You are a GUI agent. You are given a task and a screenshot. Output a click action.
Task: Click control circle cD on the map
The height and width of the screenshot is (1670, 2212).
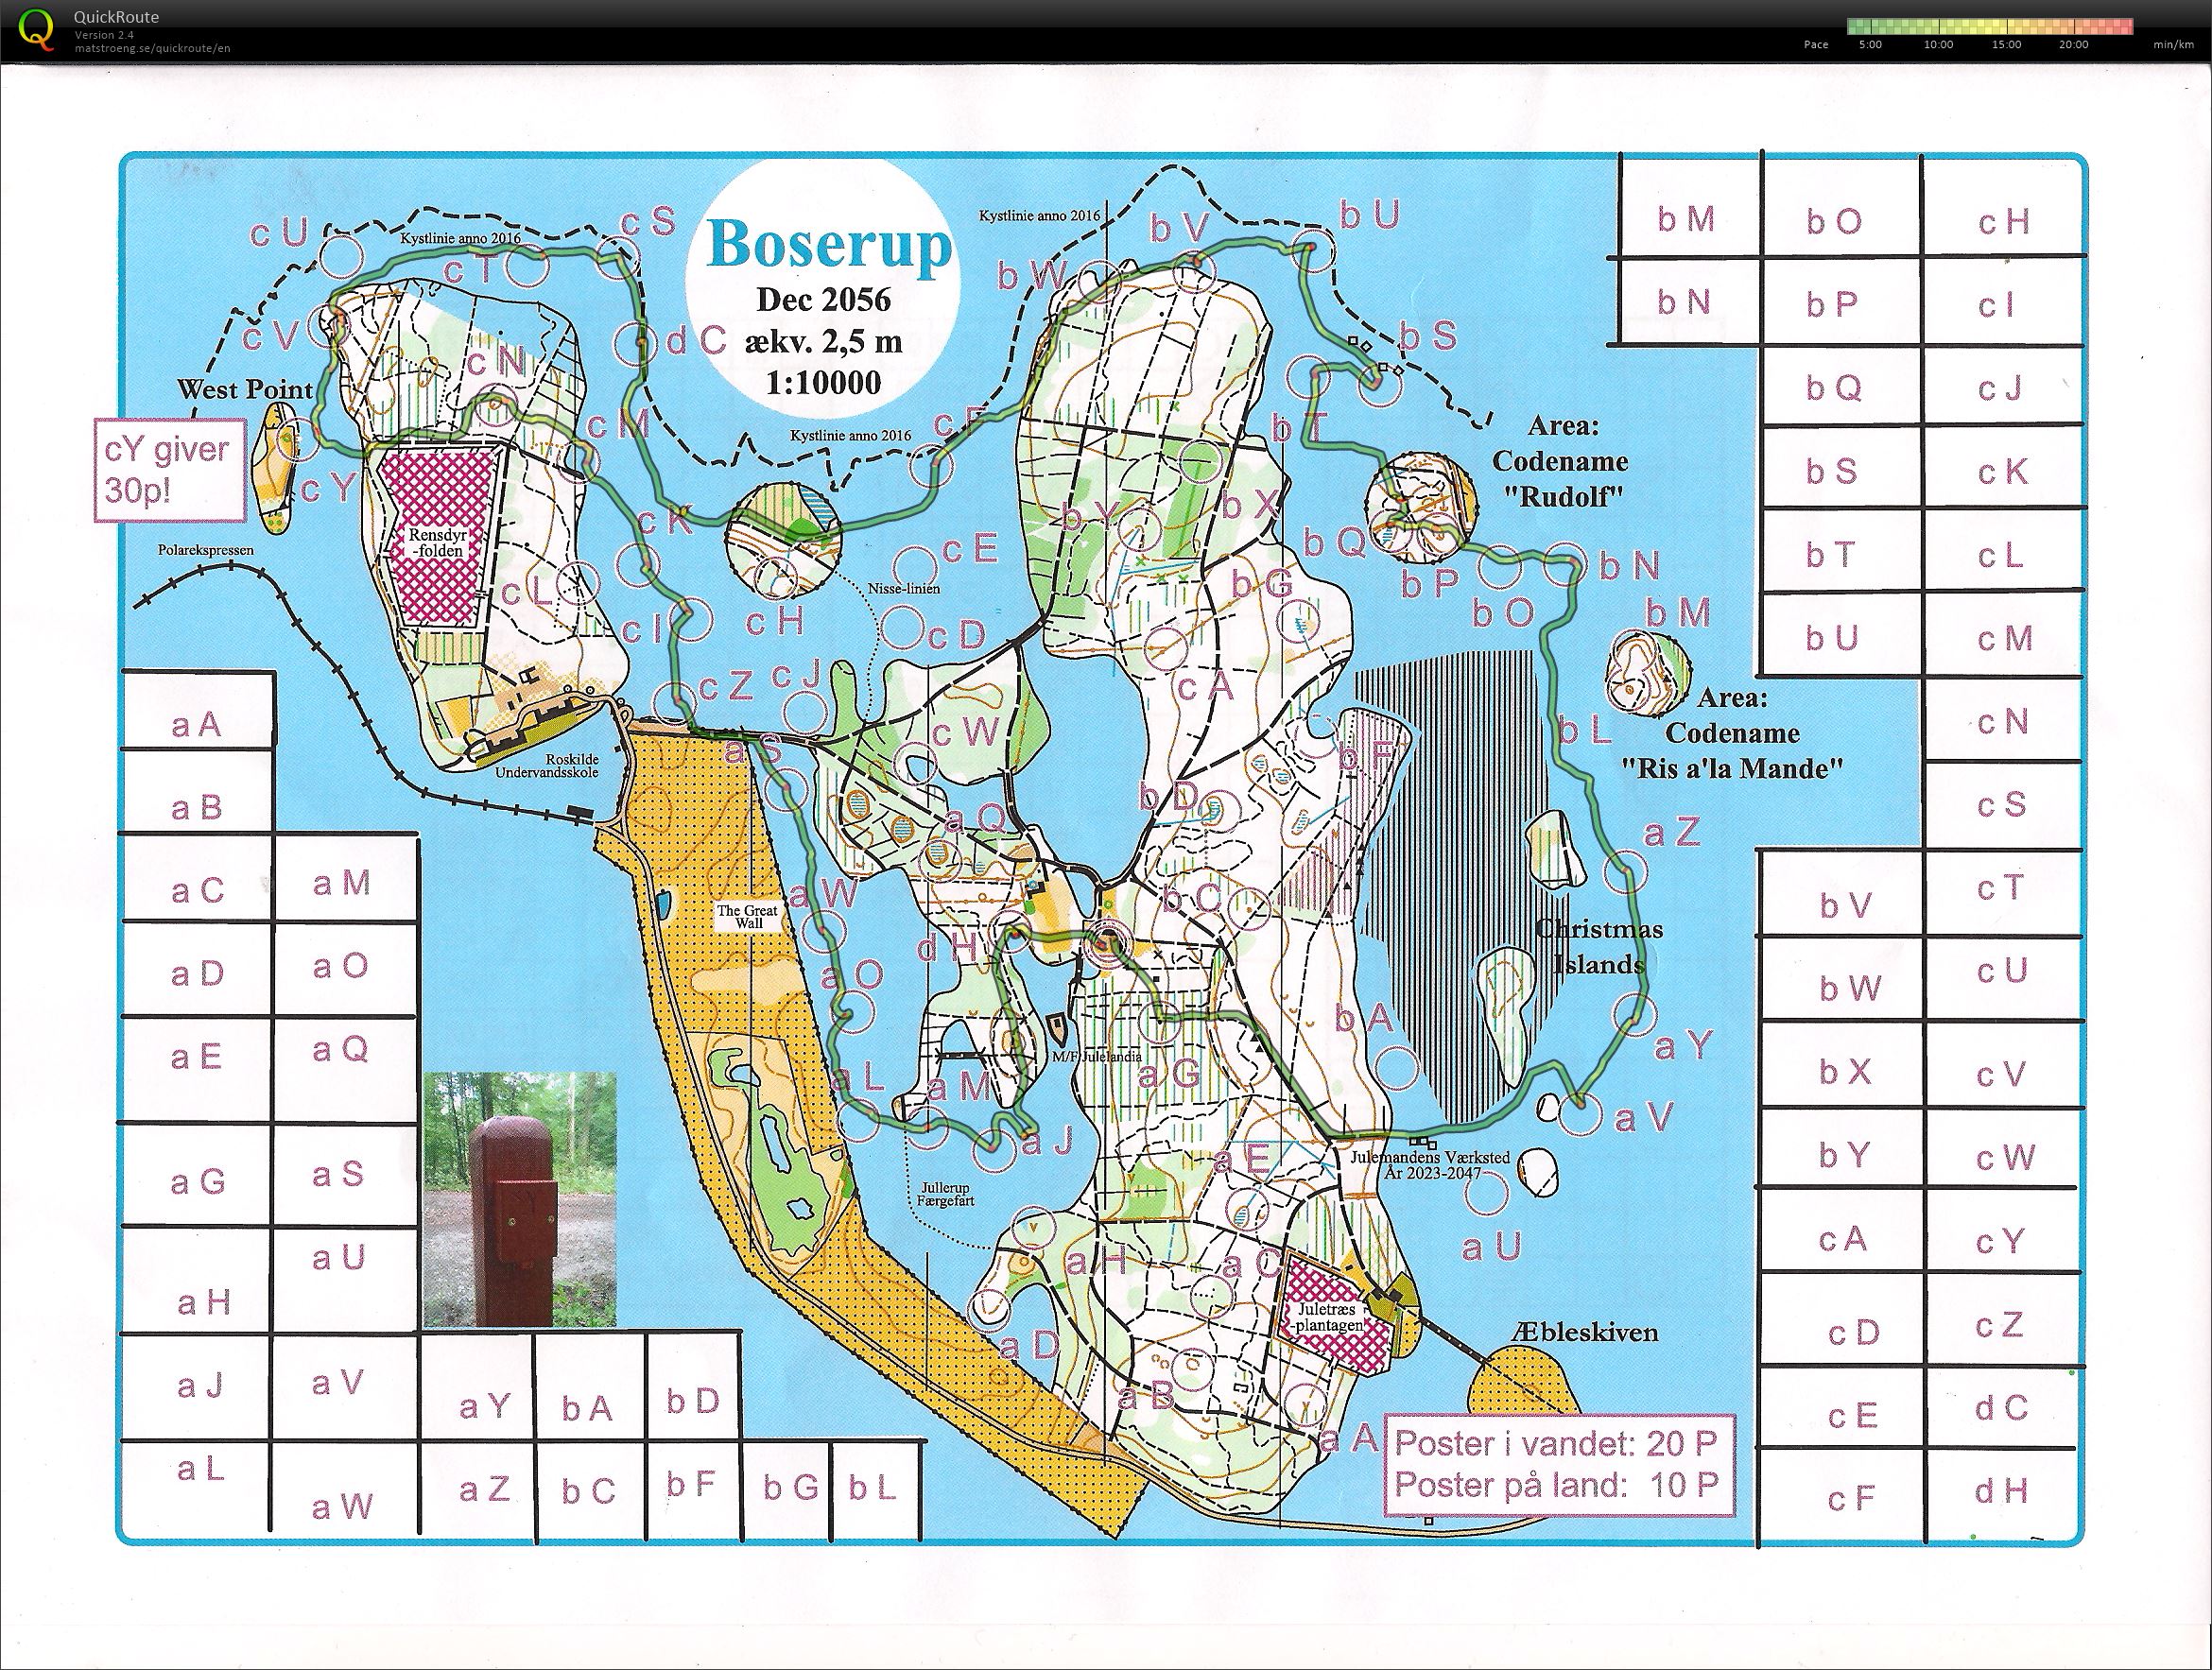tap(901, 625)
